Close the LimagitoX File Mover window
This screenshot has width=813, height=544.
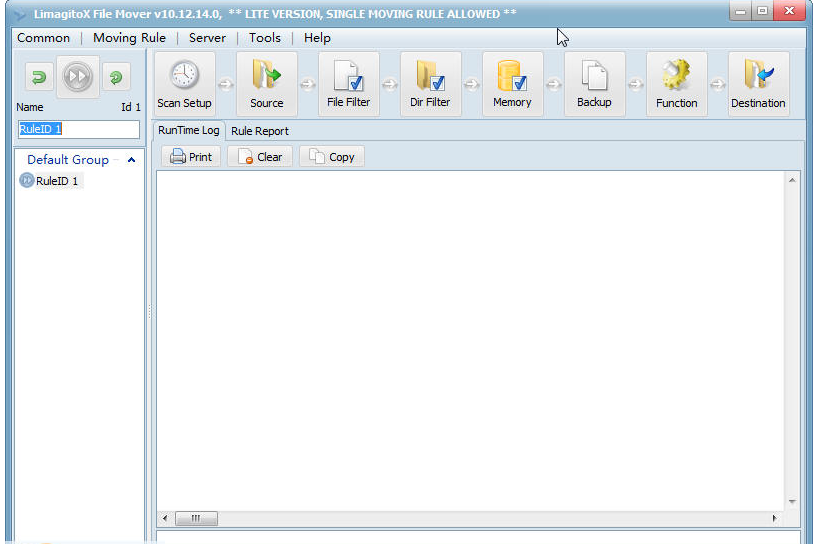tap(789, 11)
